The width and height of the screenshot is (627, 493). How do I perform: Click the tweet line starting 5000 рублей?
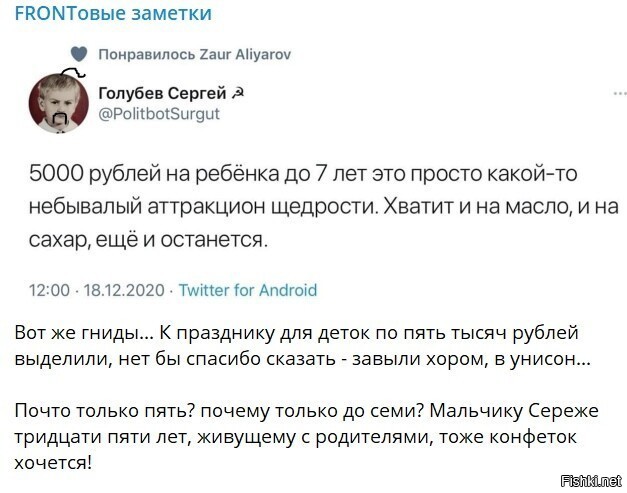303,174
